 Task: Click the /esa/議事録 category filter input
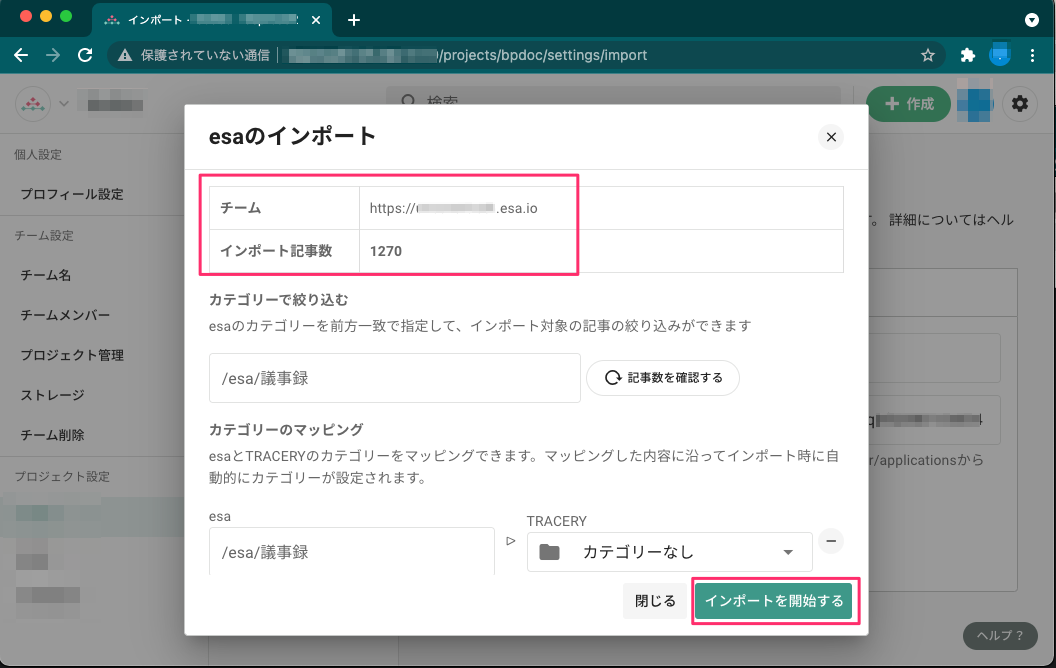pyautogui.click(x=394, y=378)
